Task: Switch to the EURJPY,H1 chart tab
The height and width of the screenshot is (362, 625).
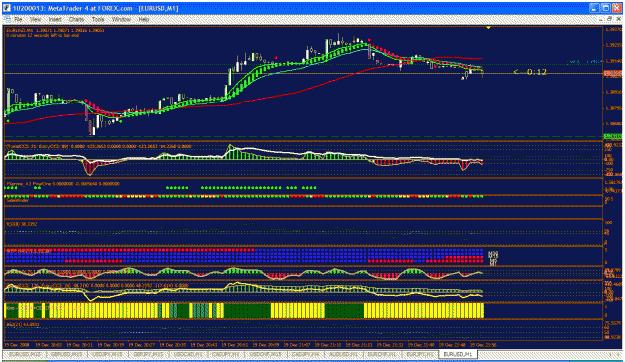Action: 421,354
